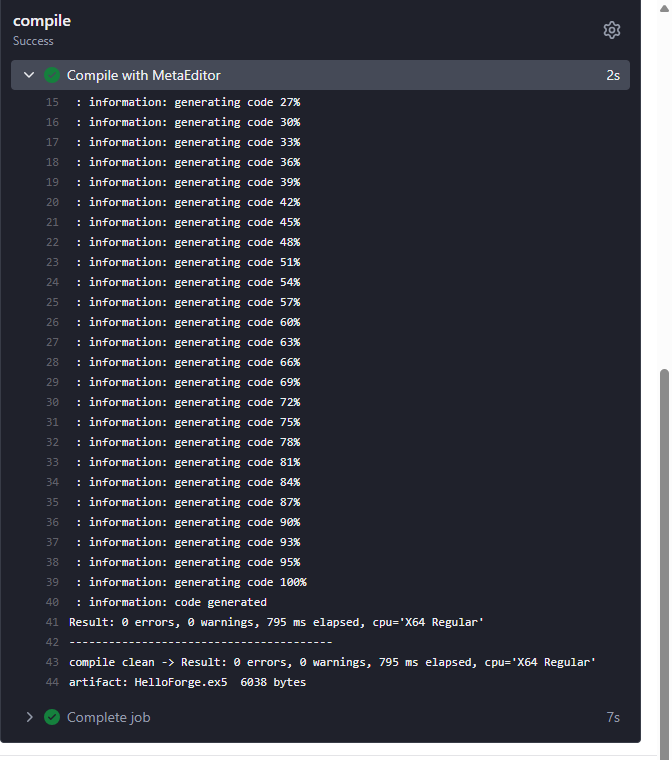The height and width of the screenshot is (760, 672).
Task: Click the scrollbar up arrow
Action: (x=664, y=8)
